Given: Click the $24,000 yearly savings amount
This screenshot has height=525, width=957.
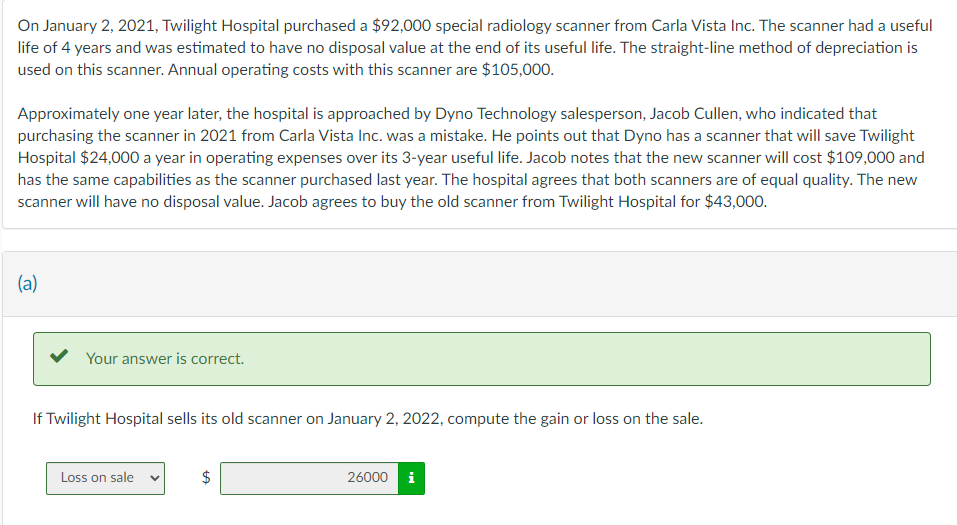Looking at the screenshot, I should click(109, 158).
